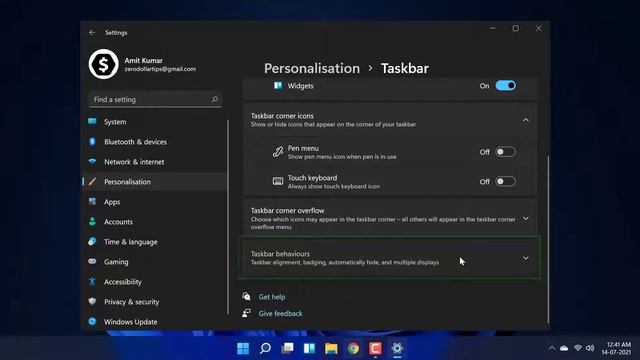Viewport: 640px width, 360px height.
Task: Click the search magnifier in Find a setting
Action: point(215,99)
